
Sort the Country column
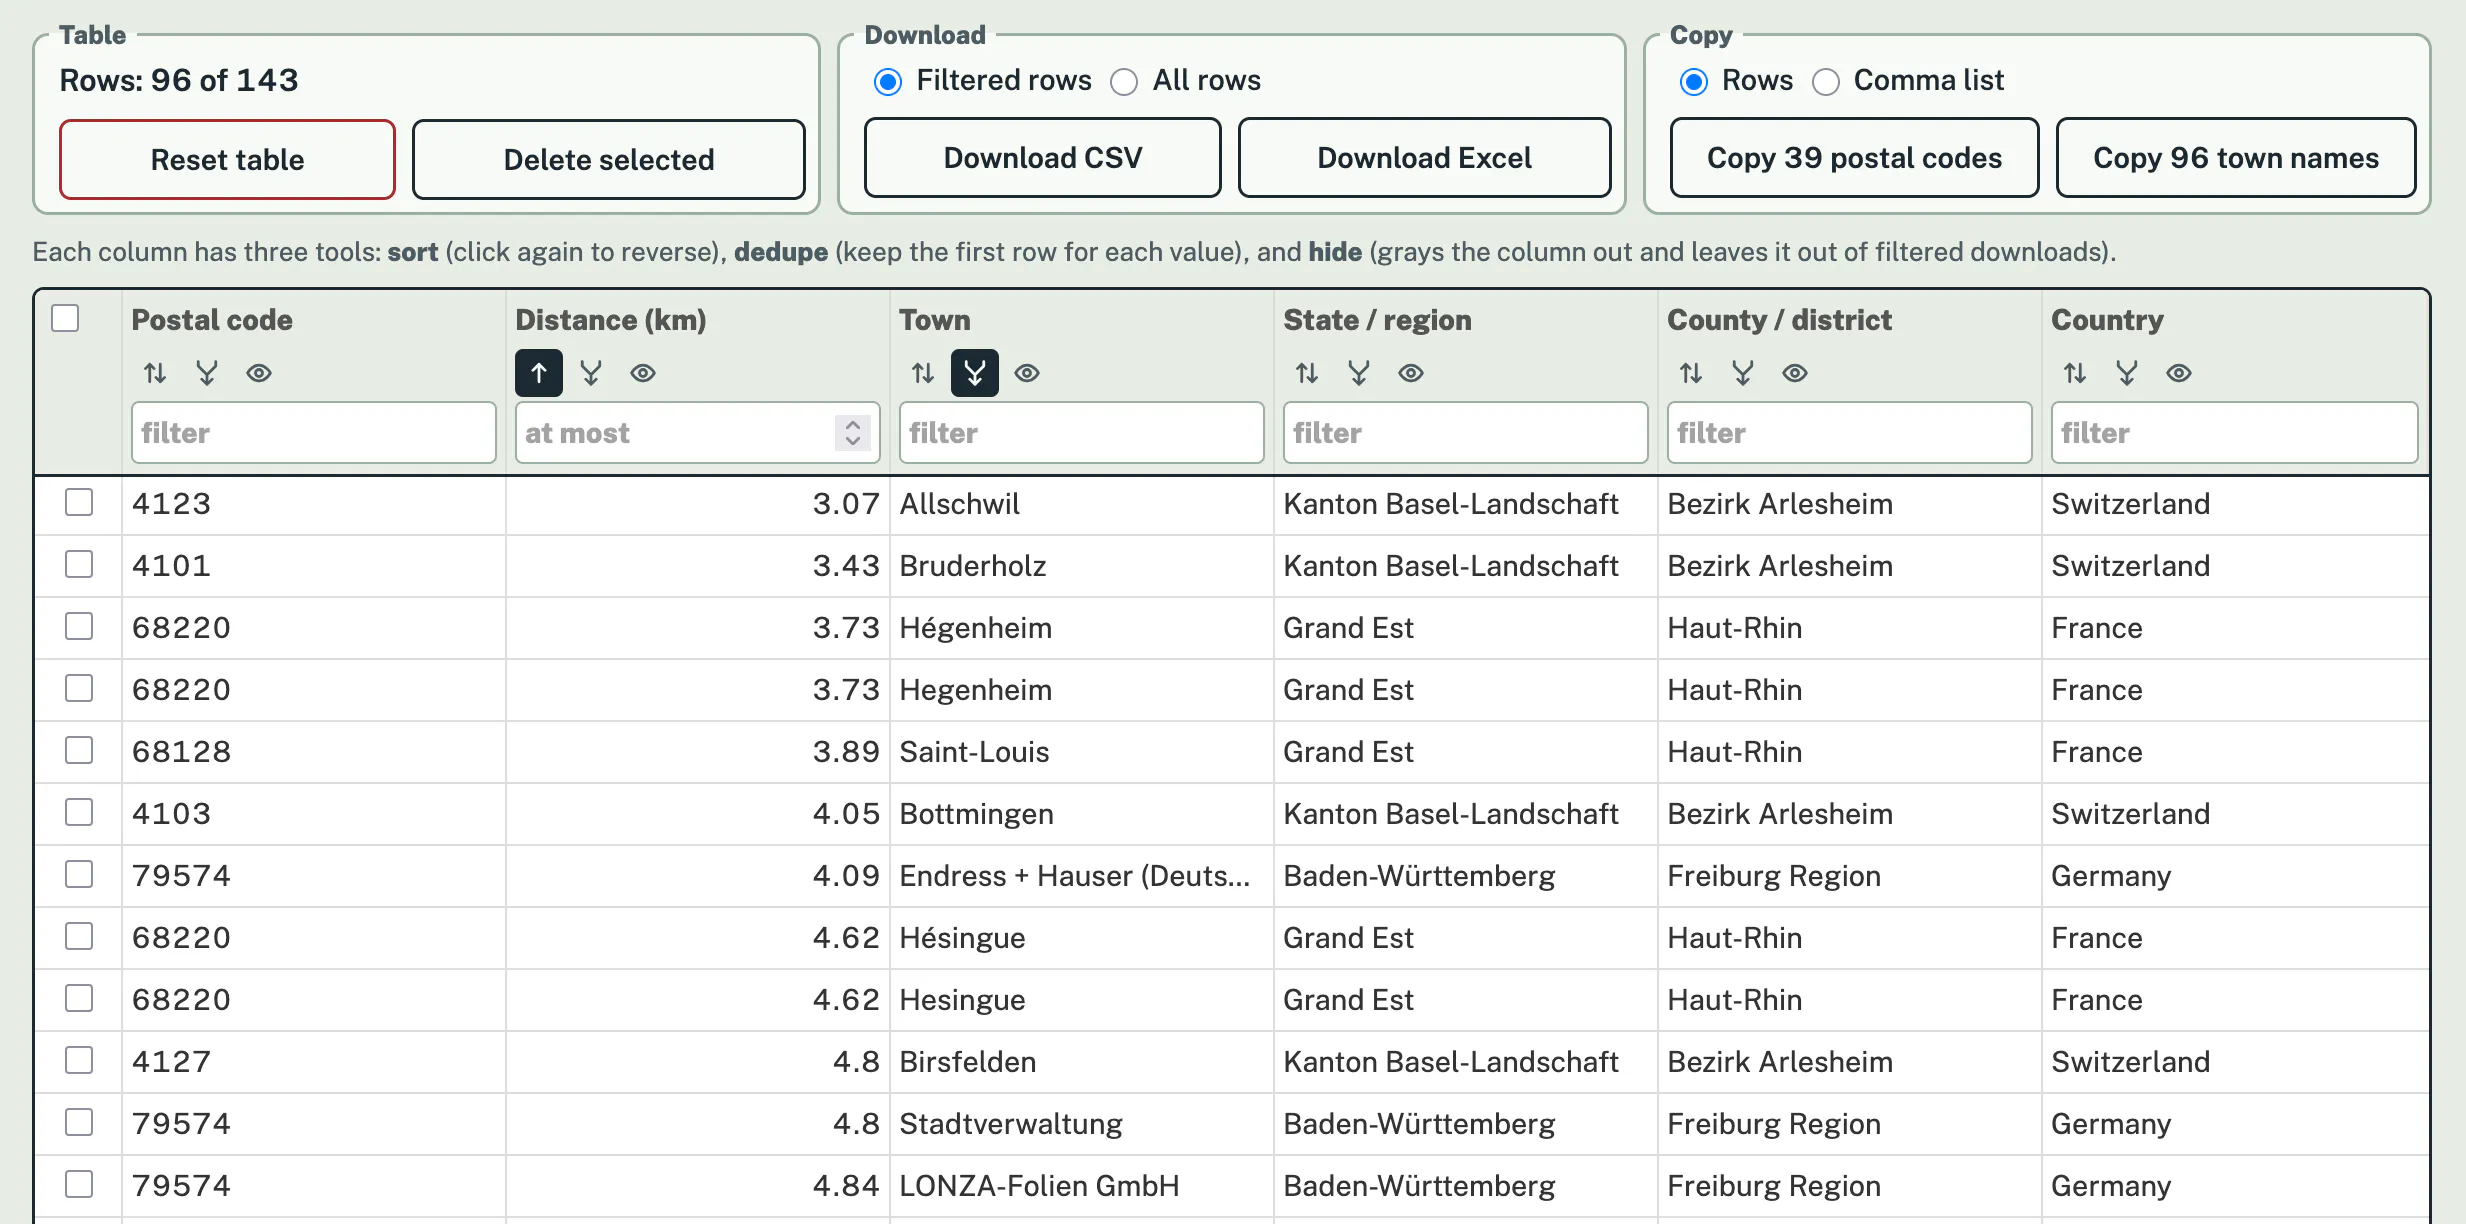point(2075,373)
